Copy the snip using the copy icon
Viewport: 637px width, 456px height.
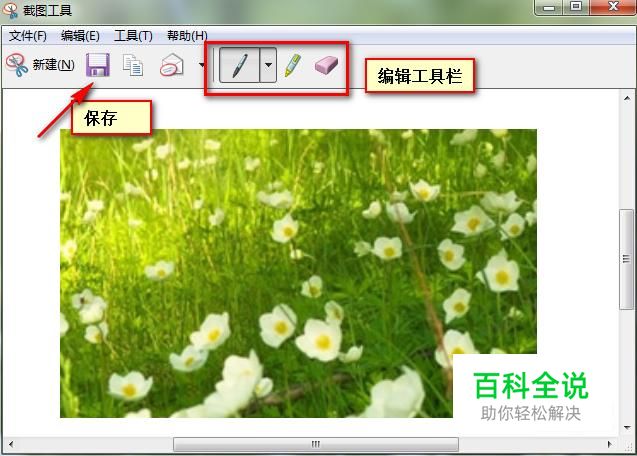pos(133,65)
